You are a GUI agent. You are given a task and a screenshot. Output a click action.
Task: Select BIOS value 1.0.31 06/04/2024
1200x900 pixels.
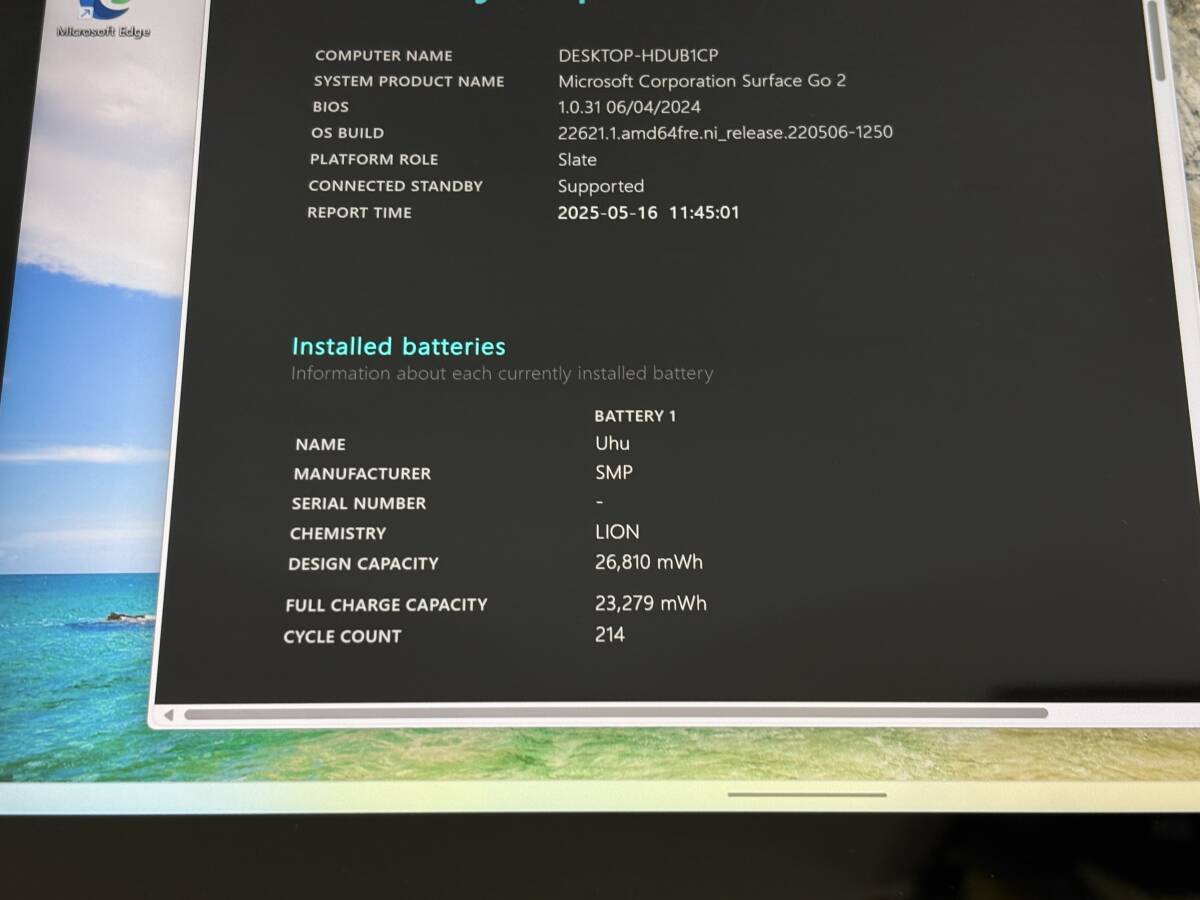[x=629, y=107]
